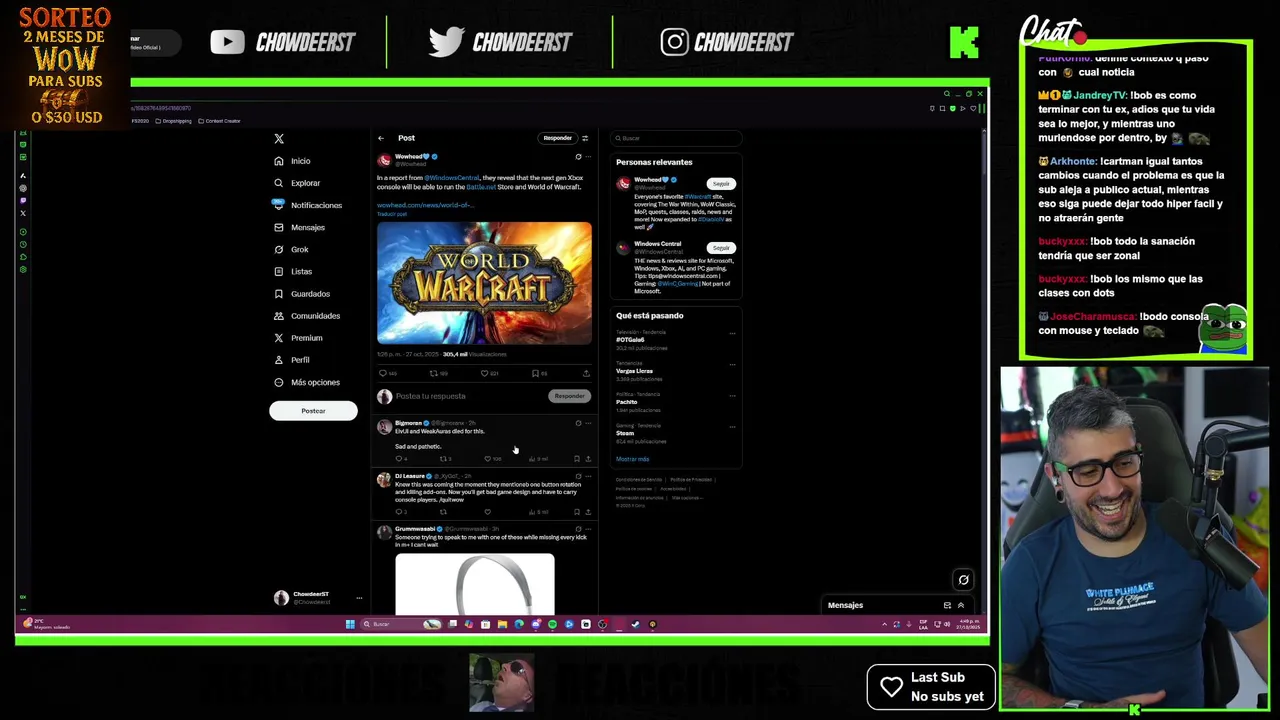This screenshot has width=1280, height=720.
Task: Open more options for Vargas Llosa trend
Action: pos(732,364)
